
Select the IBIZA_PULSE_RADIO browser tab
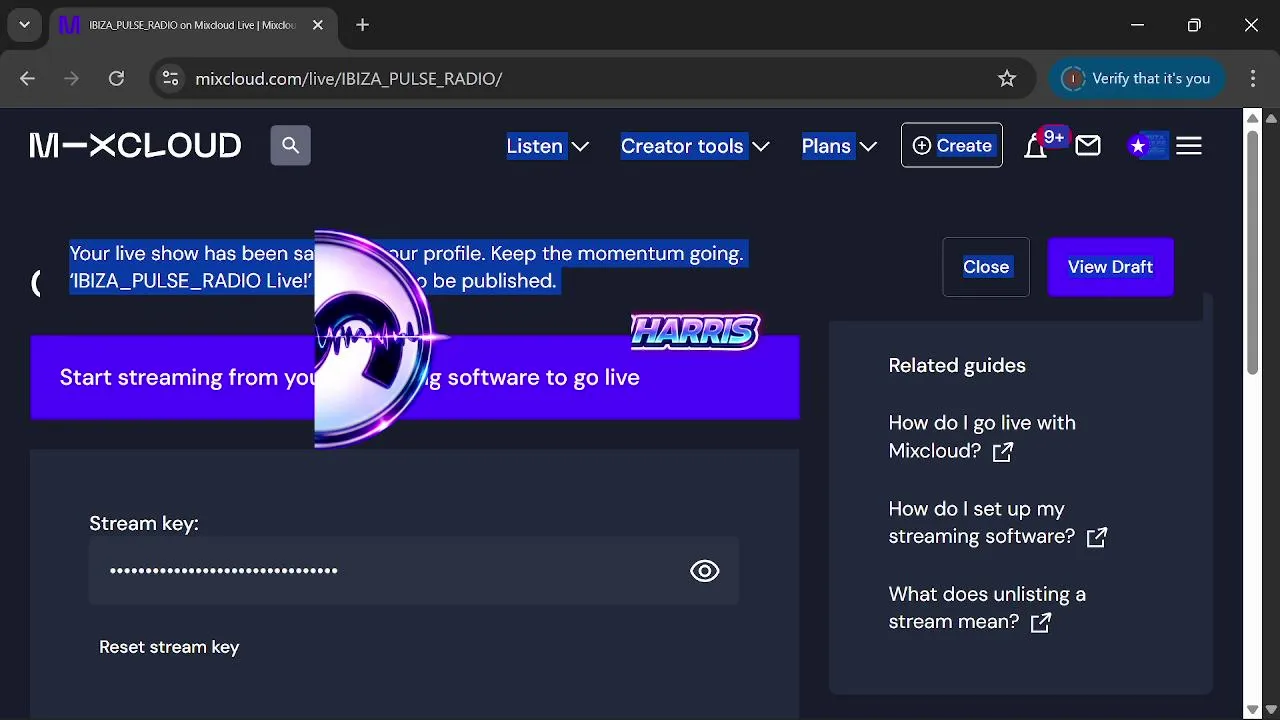(195, 25)
